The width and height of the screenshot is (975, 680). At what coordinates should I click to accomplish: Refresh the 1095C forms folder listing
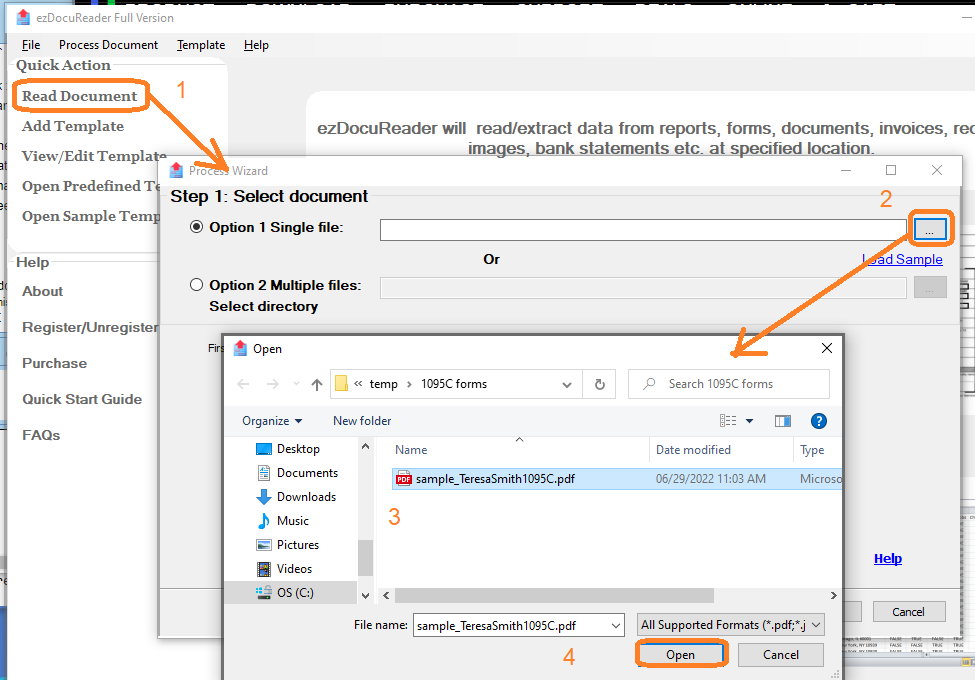click(x=599, y=384)
